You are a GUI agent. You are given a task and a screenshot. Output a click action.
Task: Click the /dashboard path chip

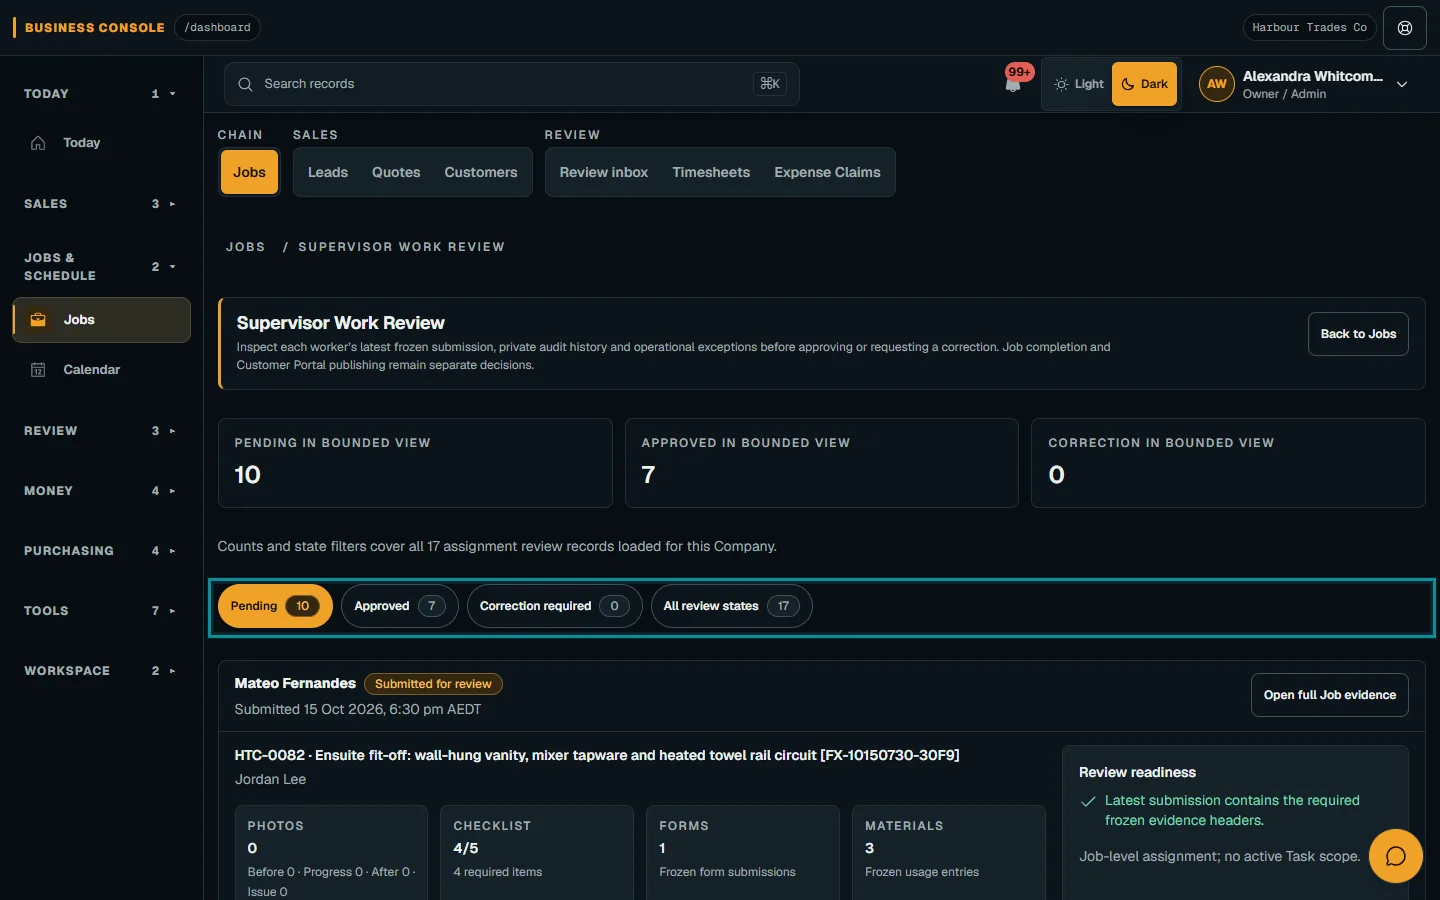point(218,28)
